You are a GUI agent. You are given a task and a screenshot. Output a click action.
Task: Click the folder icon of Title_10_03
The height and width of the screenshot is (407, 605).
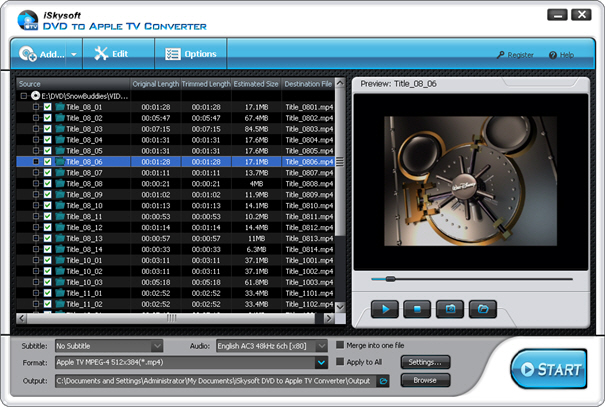click(x=59, y=282)
